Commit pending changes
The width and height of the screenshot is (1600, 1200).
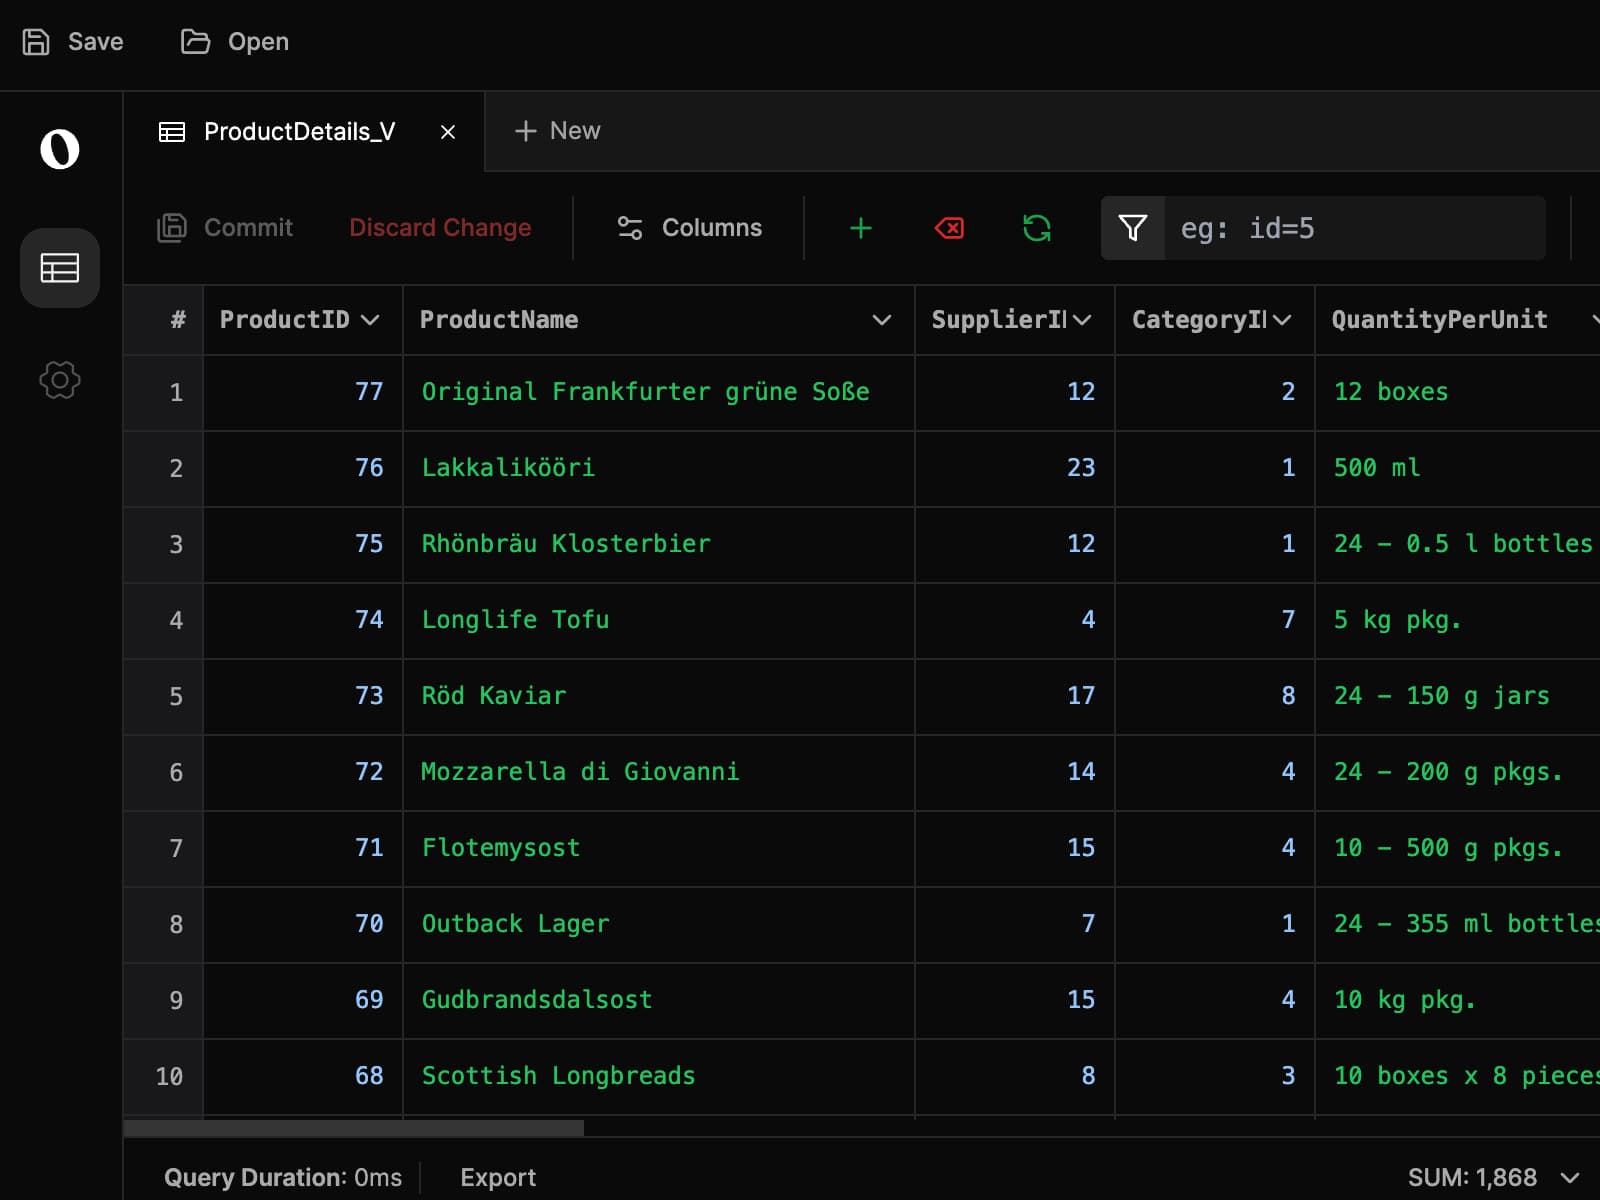coord(225,228)
